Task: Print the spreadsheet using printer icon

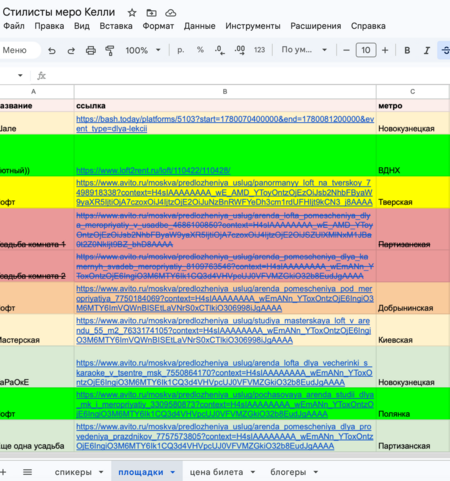Action: pyautogui.click(x=91, y=50)
